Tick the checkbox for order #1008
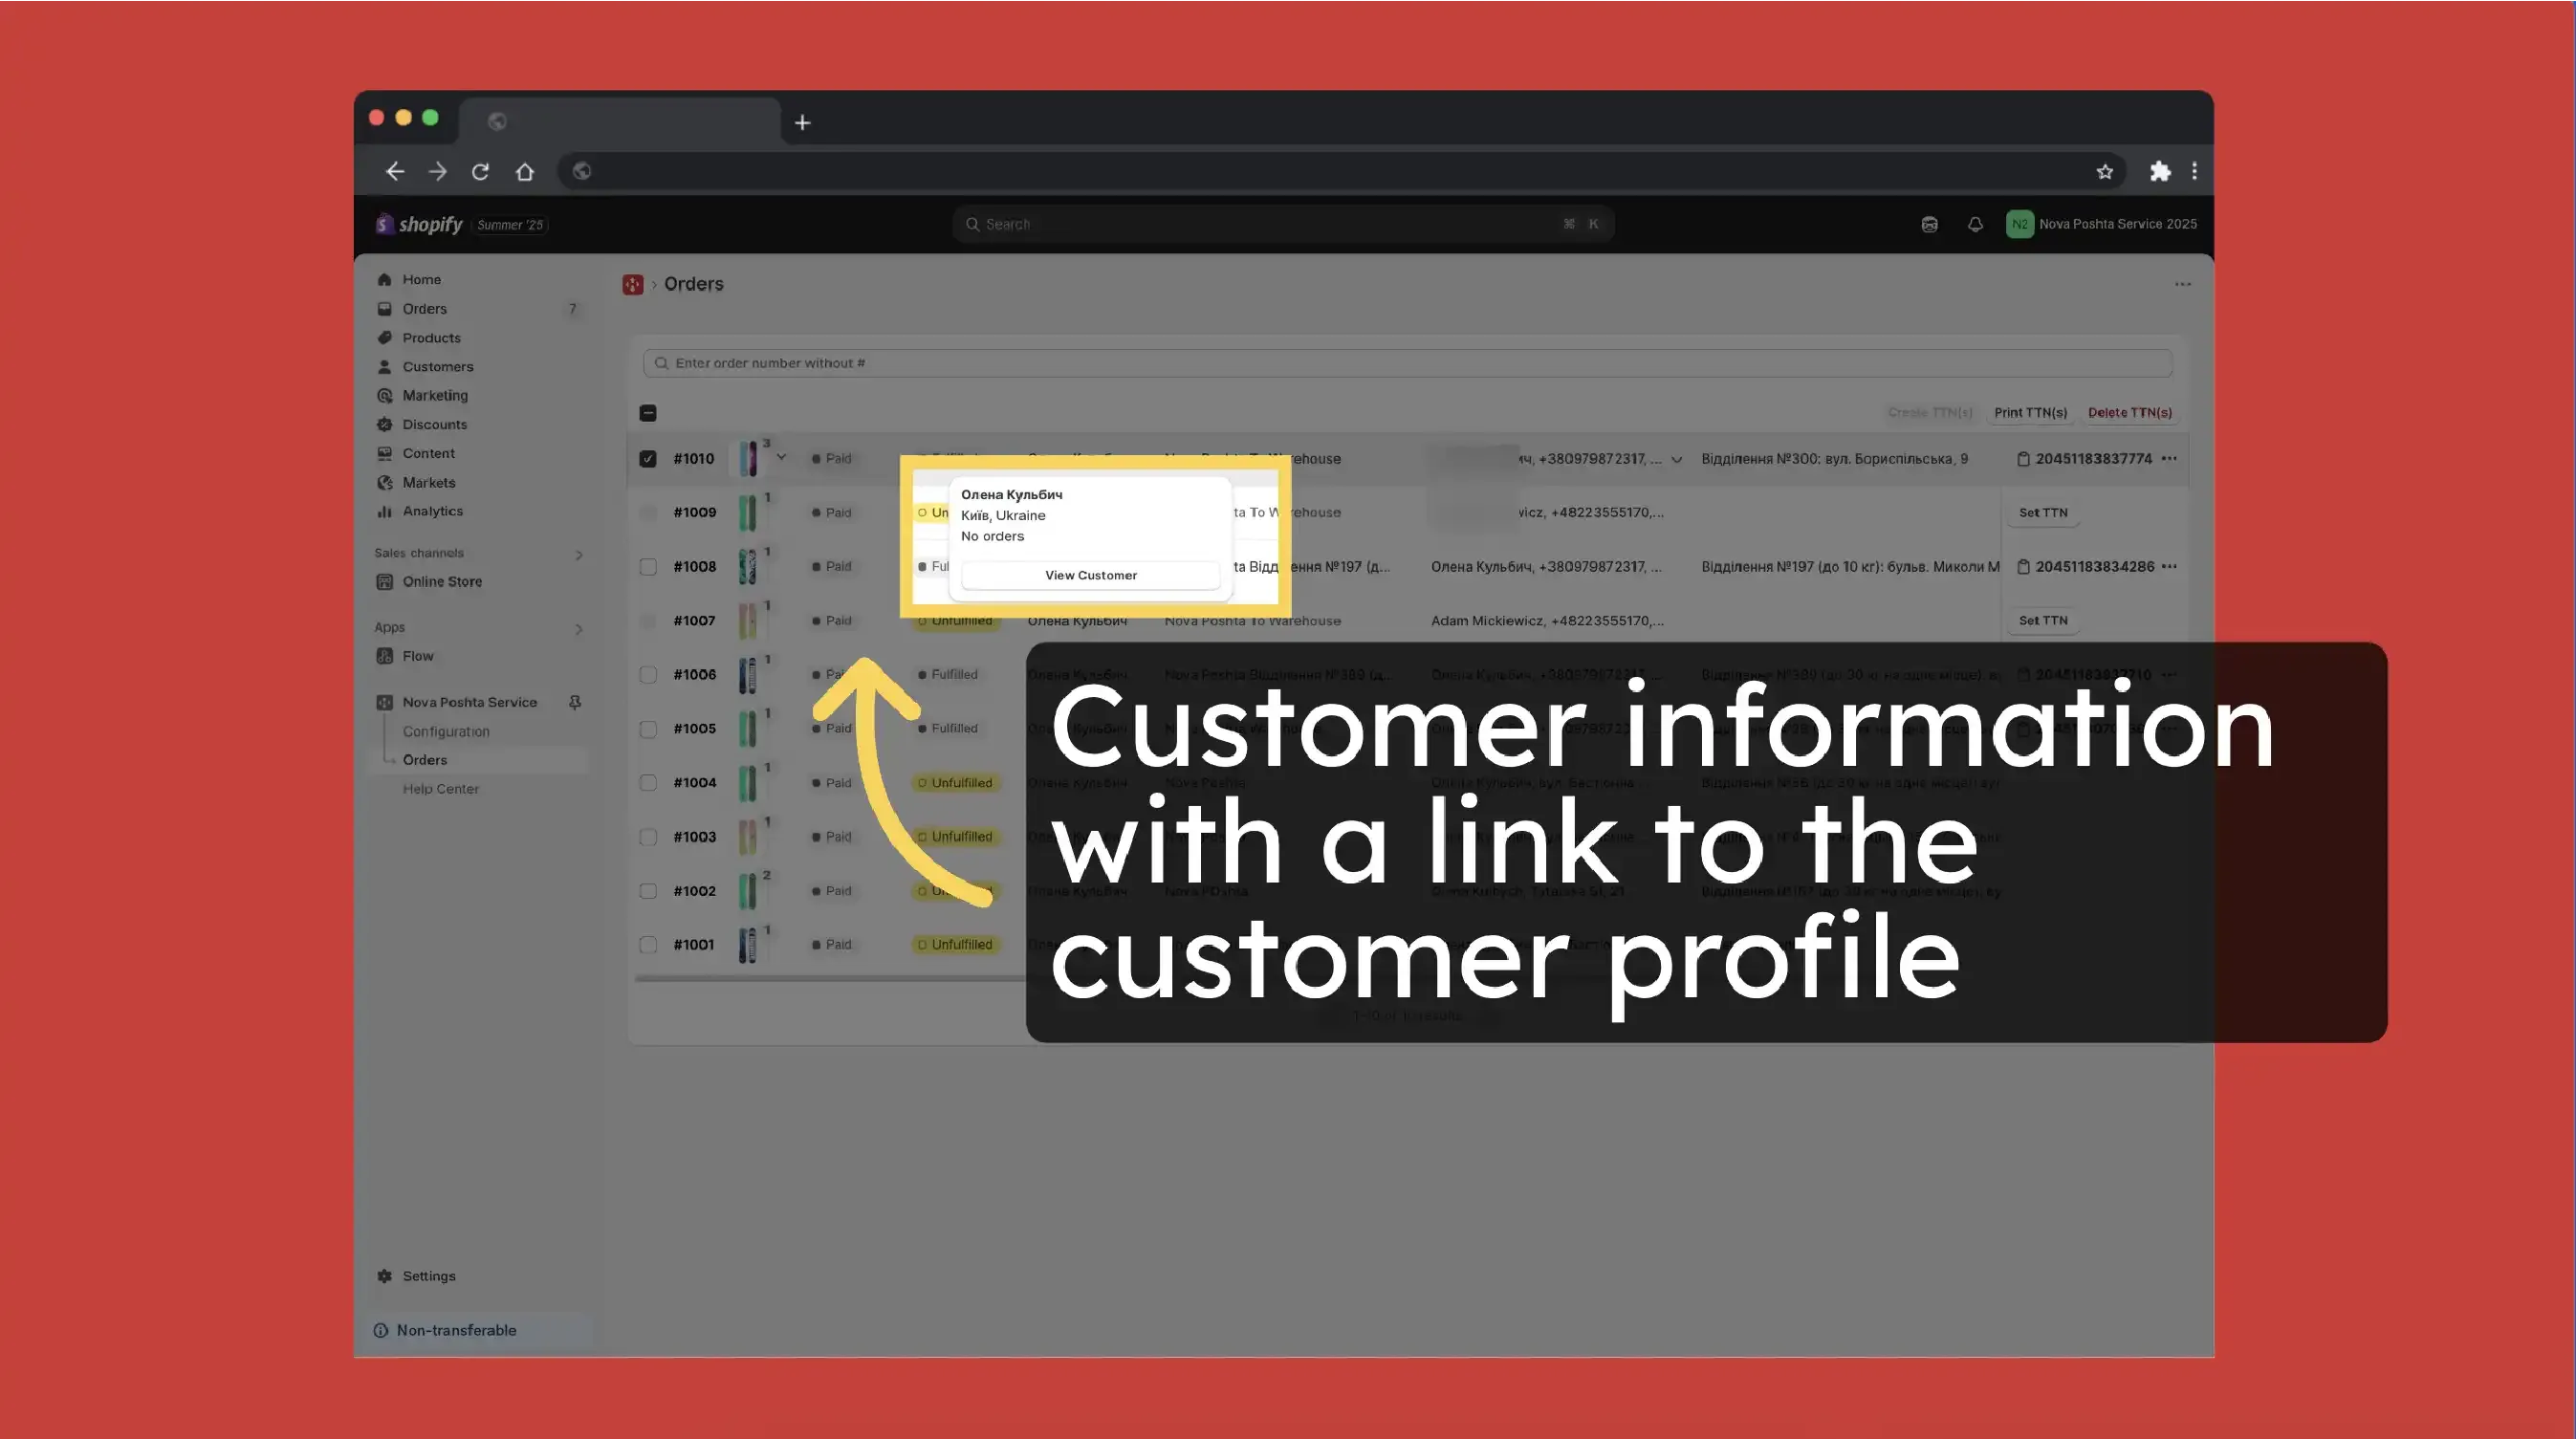Viewport: 2576px width, 1439px height. point(648,567)
